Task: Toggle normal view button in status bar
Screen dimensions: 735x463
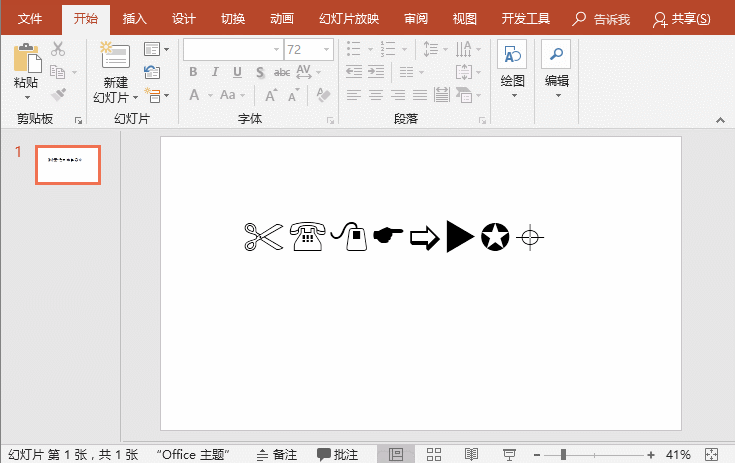Action: 396,454
